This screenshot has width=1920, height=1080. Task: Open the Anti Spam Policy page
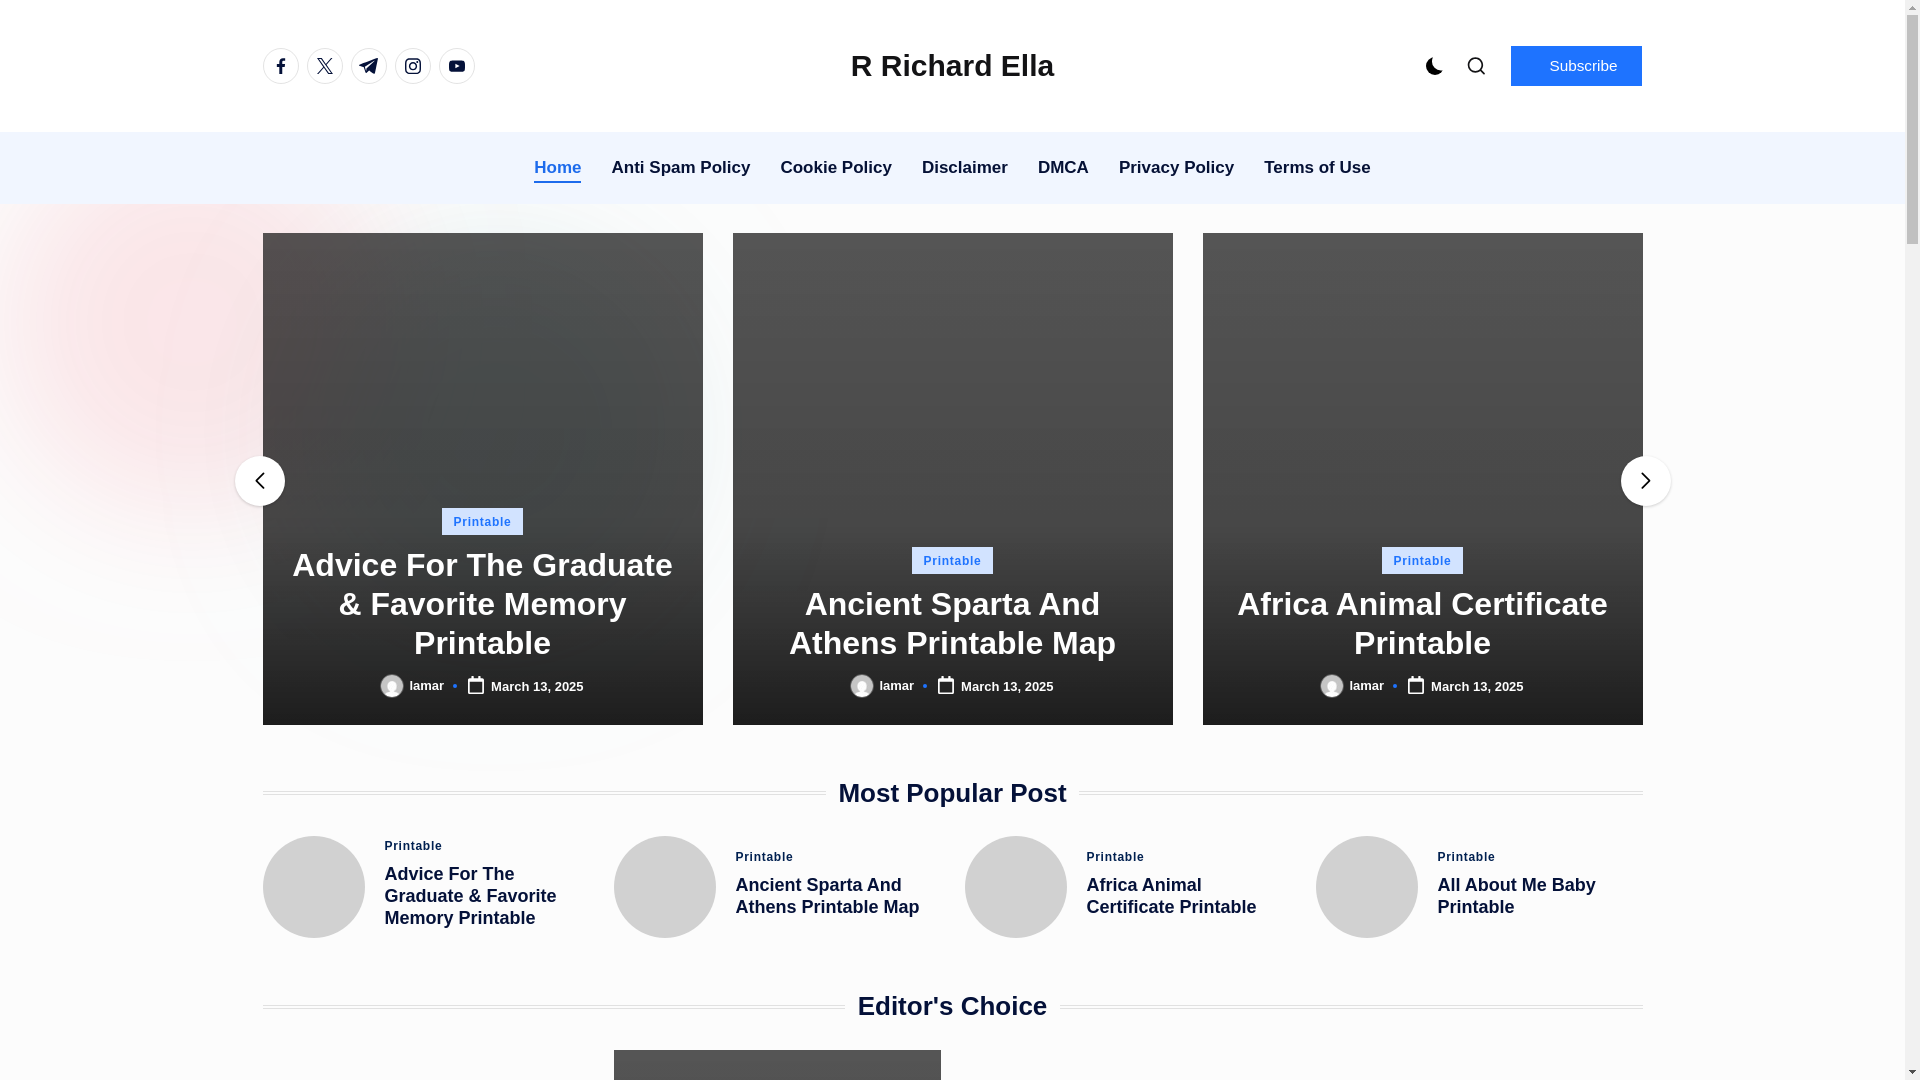pos(681,168)
